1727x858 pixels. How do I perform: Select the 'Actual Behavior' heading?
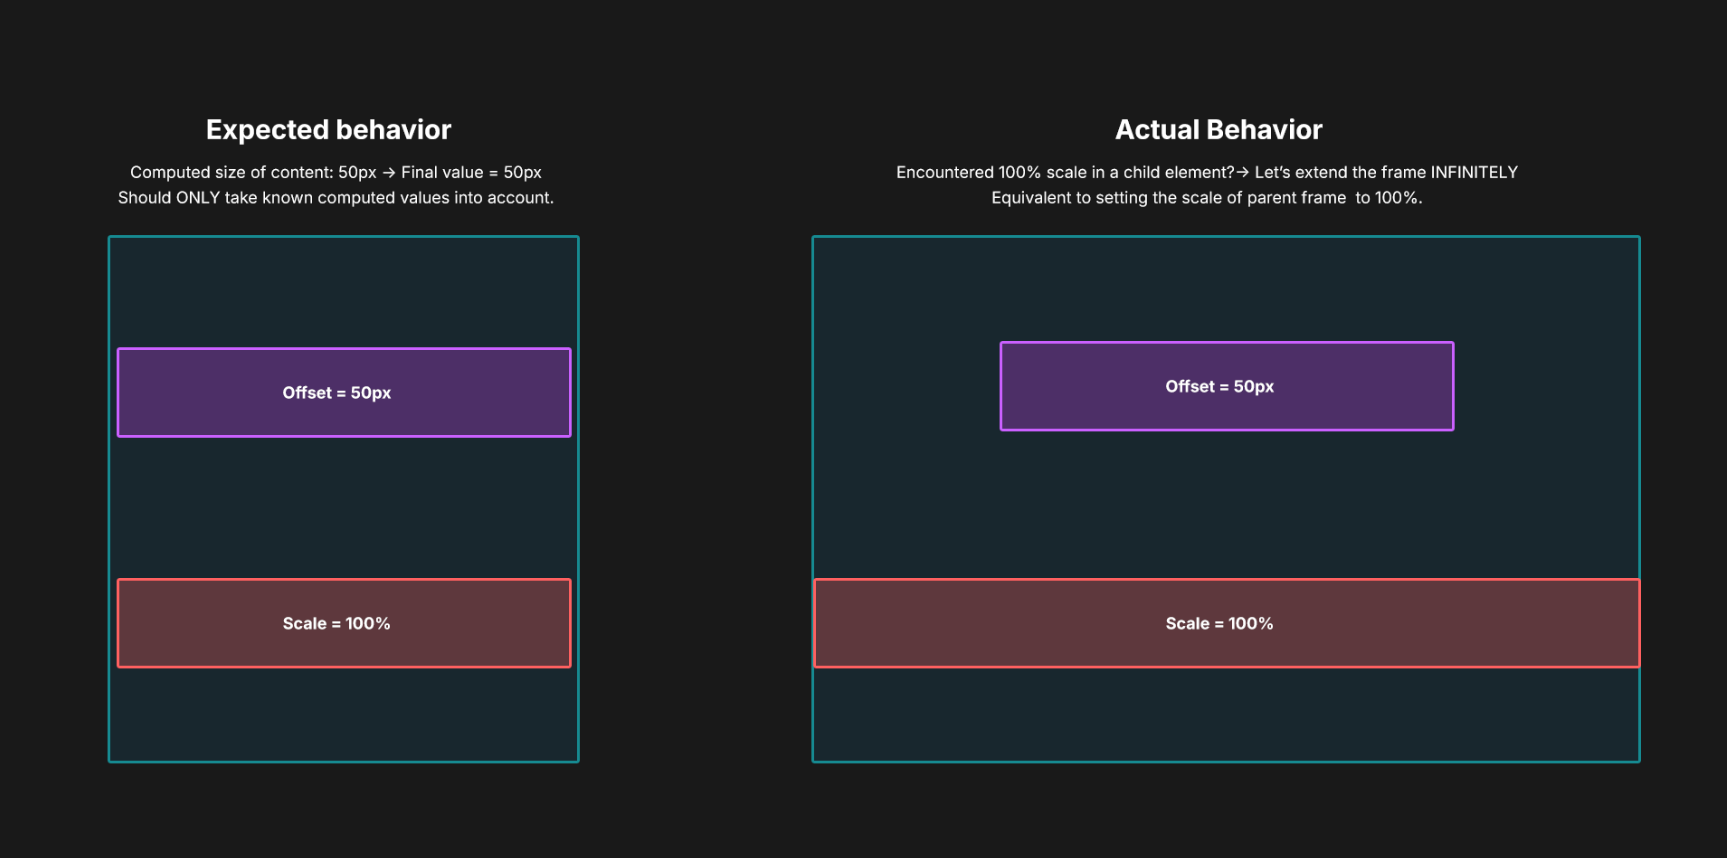1219,130
